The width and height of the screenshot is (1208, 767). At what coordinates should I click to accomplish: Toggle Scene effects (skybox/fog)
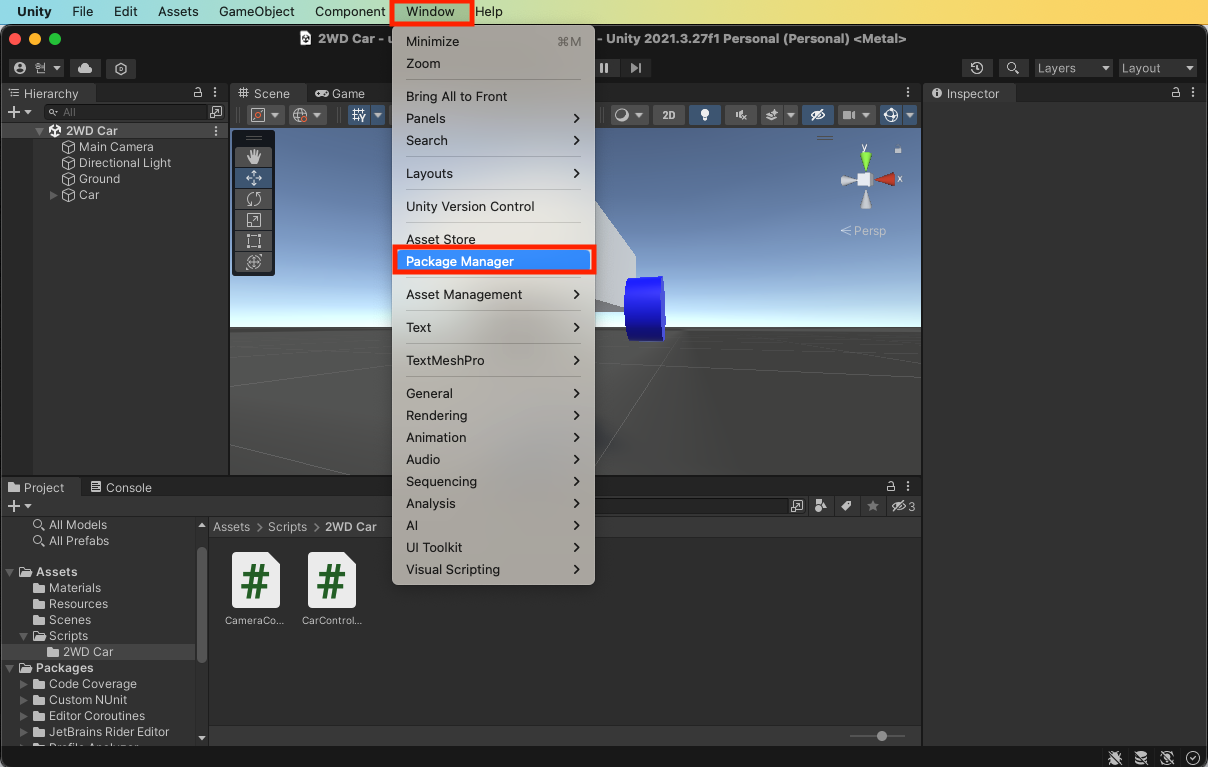point(771,115)
